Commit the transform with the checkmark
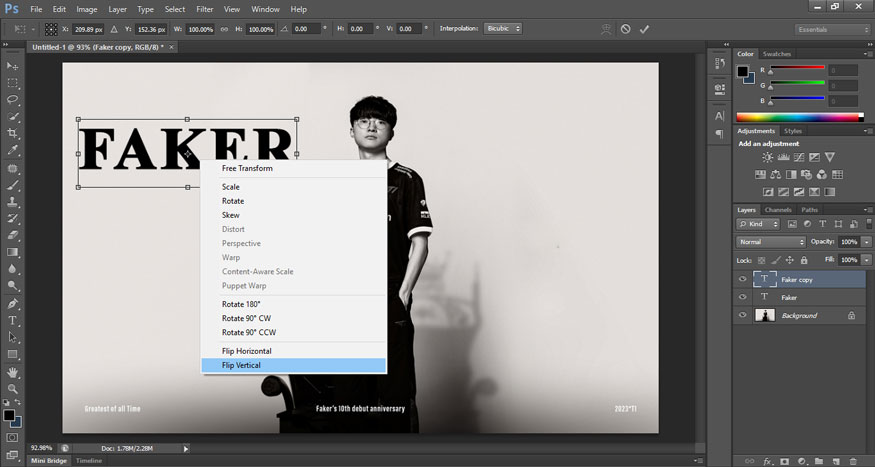This screenshot has width=875, height=467. pos(645,29)
